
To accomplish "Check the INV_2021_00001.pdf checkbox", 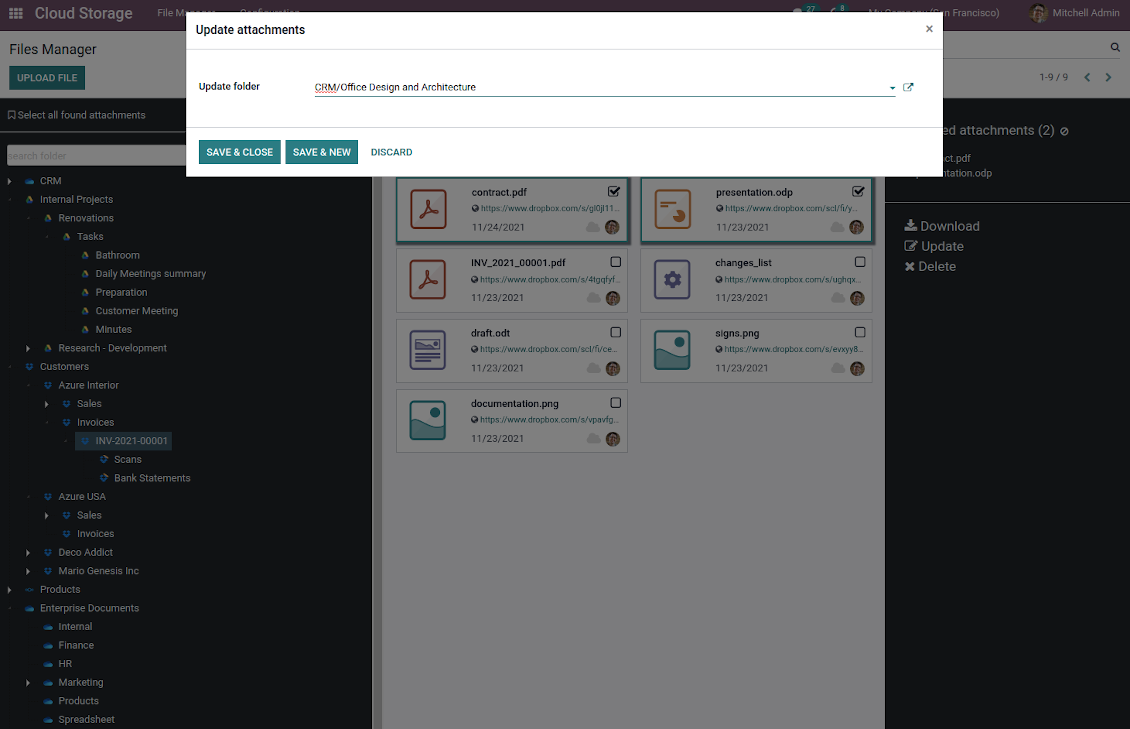I will pyautogui.click(x=615, y=262).
